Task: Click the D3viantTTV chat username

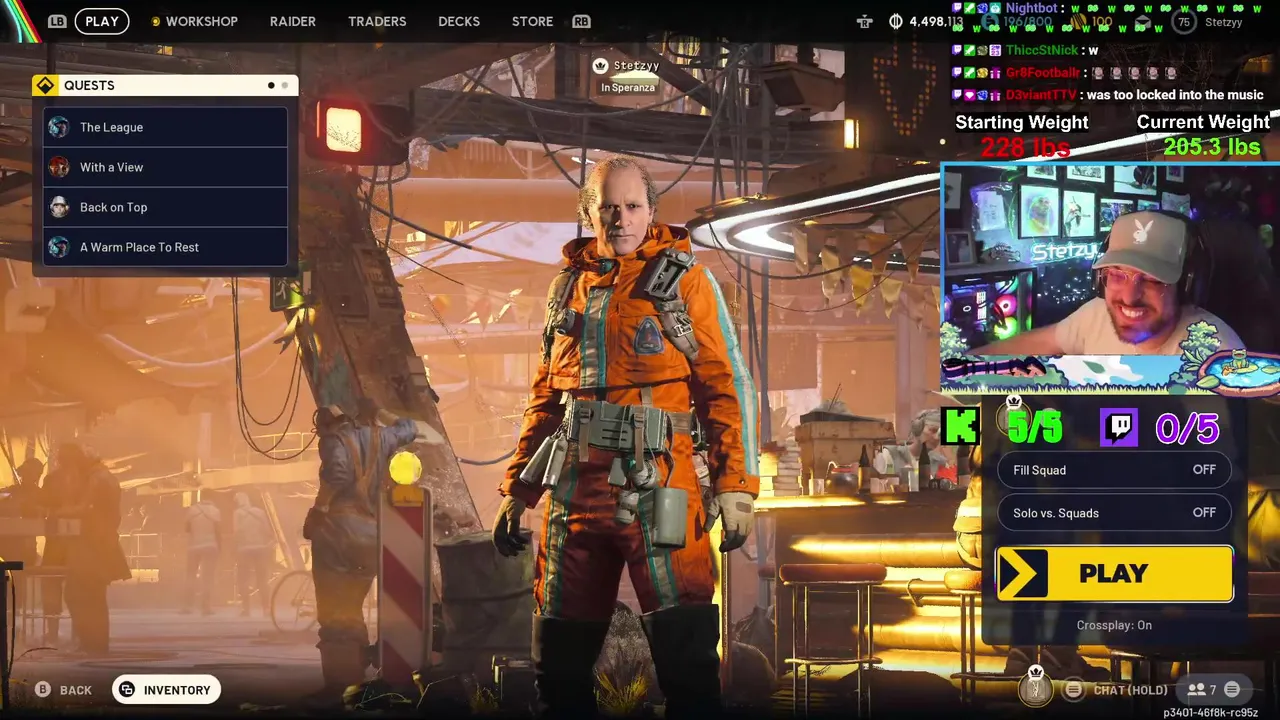Action: pos(1041,95)
